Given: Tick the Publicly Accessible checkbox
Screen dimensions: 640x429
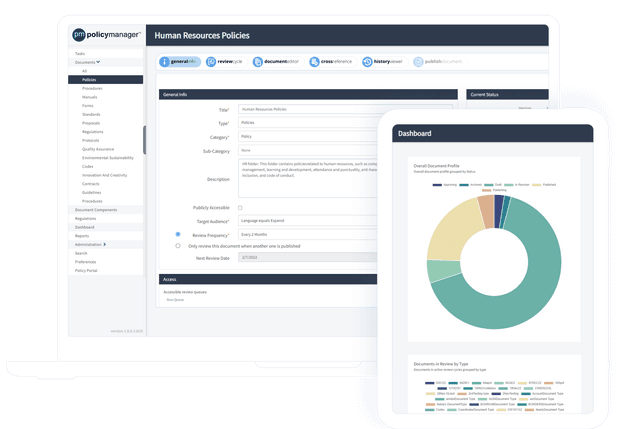Looking at the screenshot, I should 240,208.
